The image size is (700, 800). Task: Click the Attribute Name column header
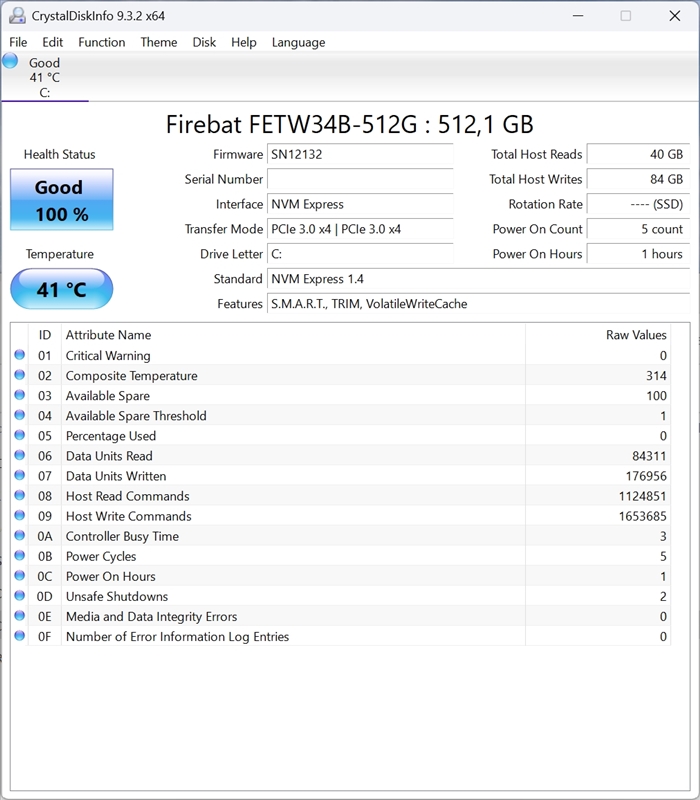108,335
